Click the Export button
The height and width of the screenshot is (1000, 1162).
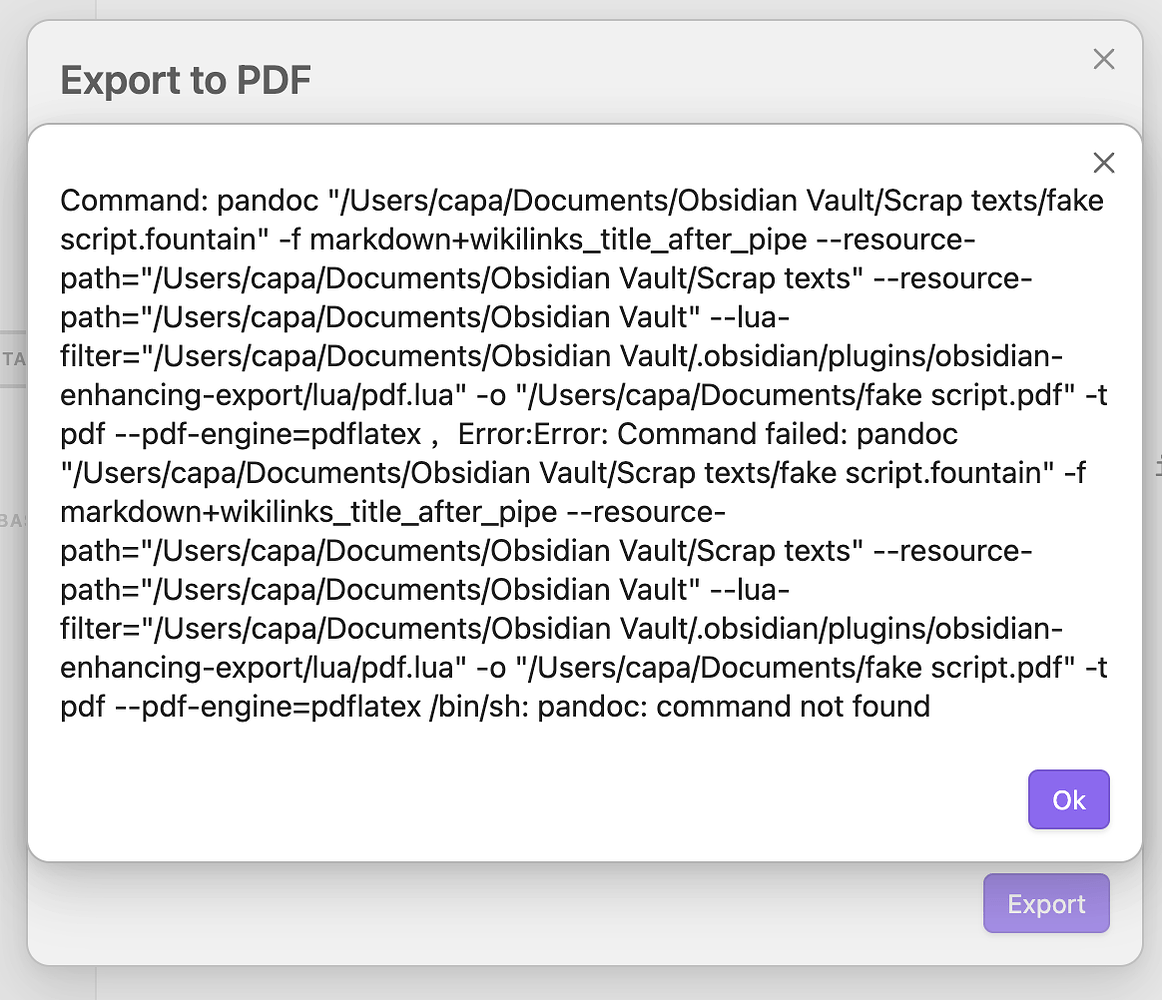pos(1046,903)
